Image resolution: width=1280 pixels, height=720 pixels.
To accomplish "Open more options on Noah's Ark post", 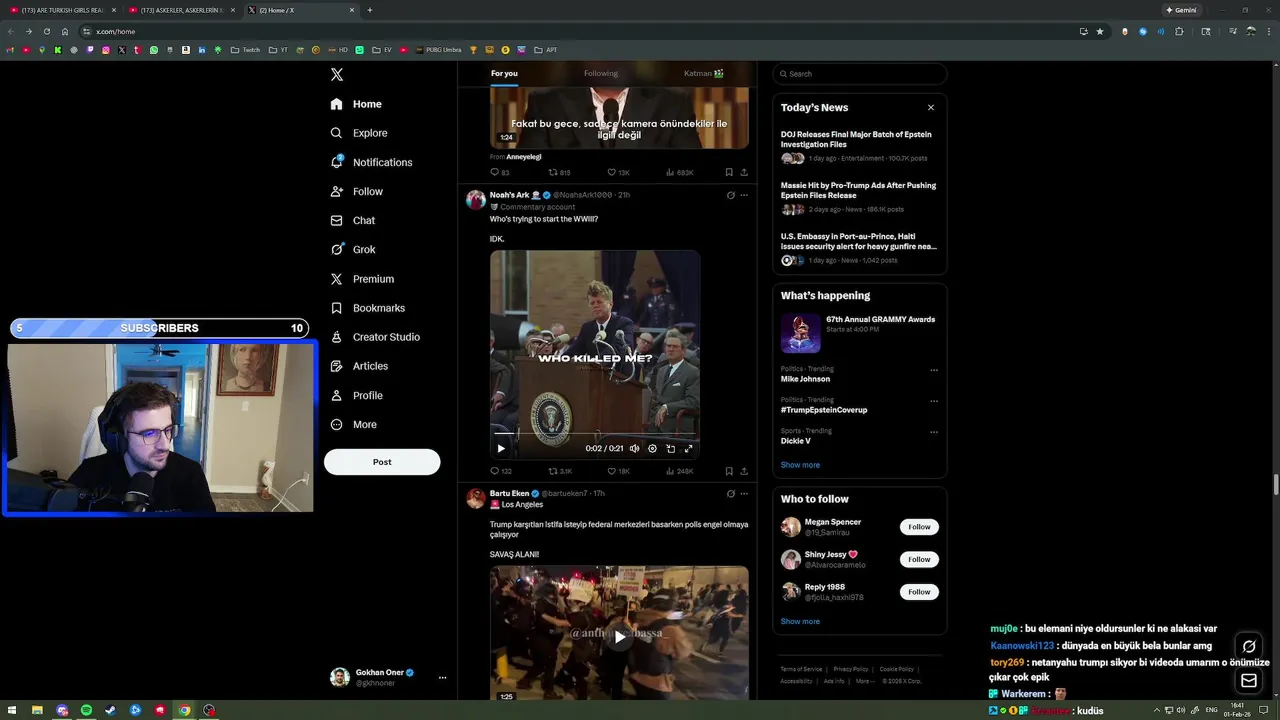I will [744, 195].
